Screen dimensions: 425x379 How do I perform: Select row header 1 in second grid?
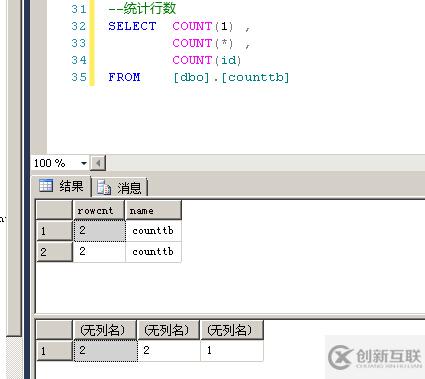(54, 351)
